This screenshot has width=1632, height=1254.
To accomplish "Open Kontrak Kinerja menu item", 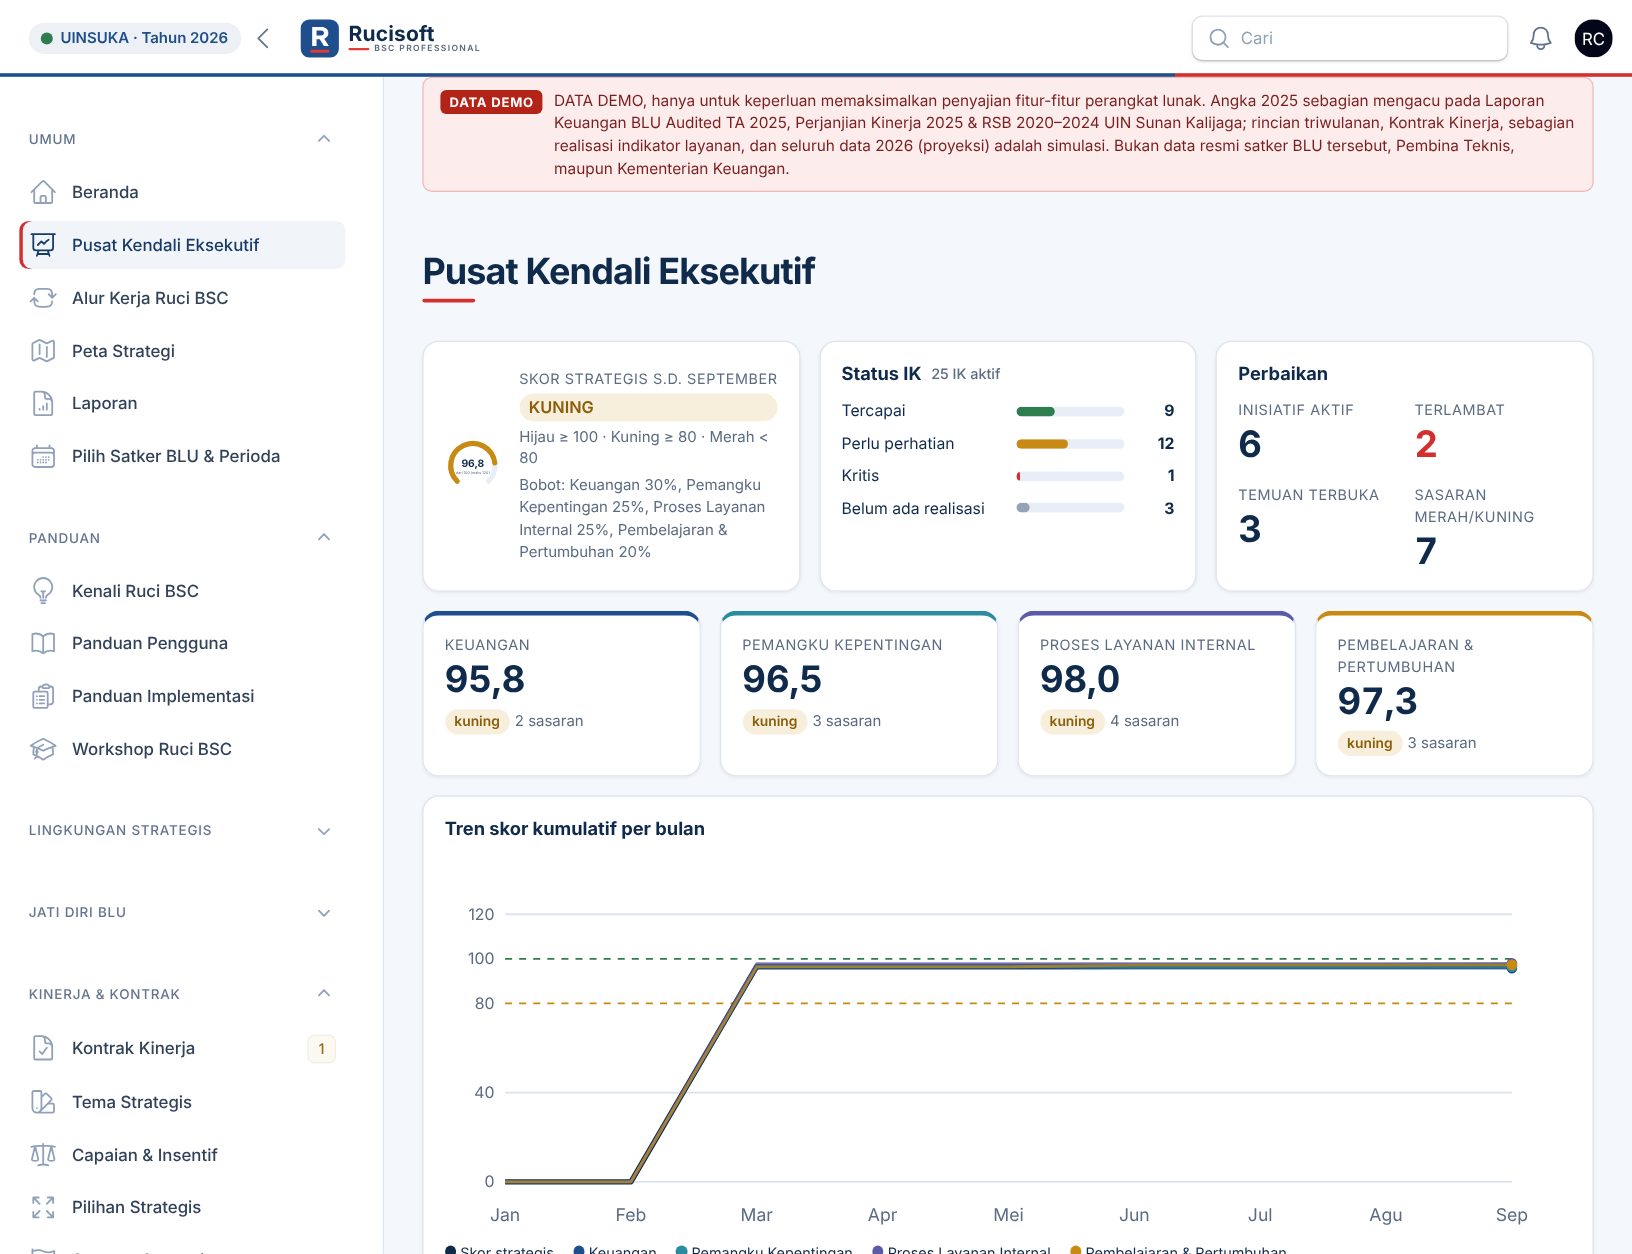I will [x=182, y=1048].
